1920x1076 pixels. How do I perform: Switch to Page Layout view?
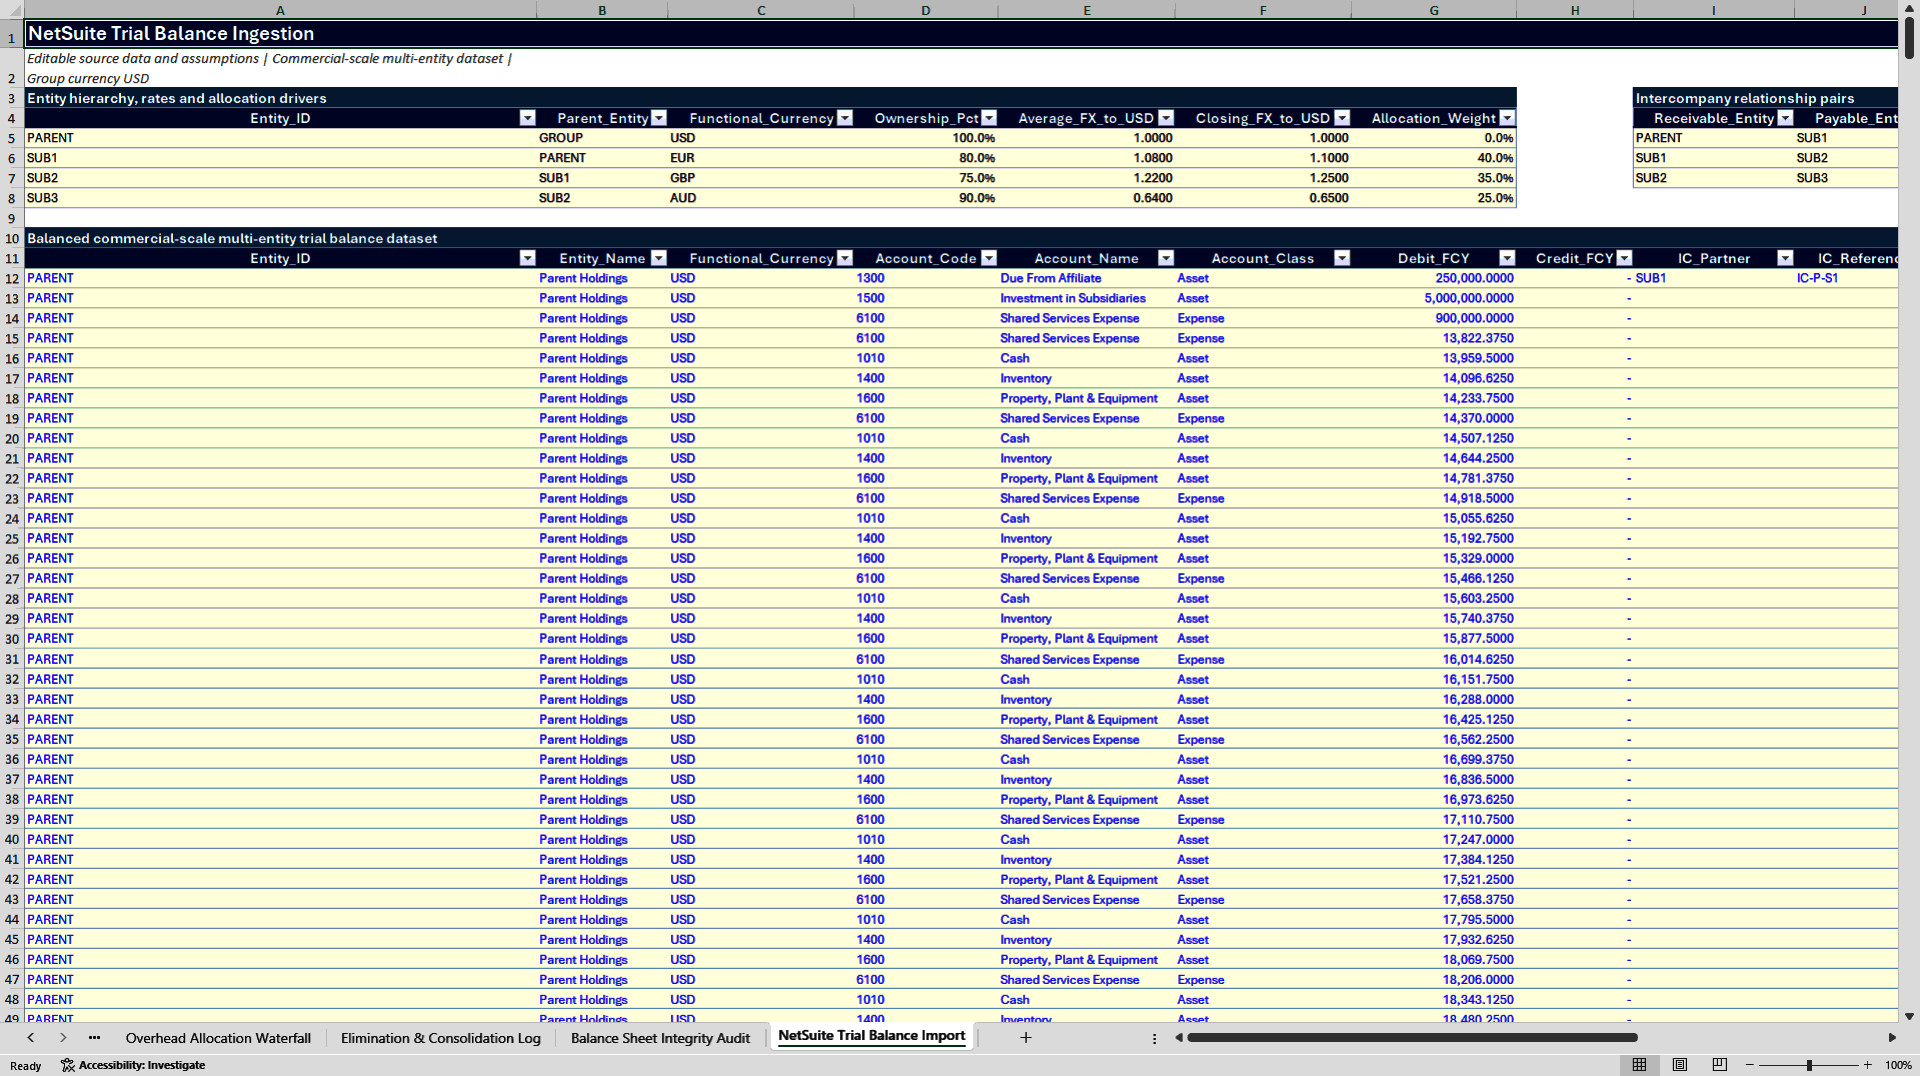point(1680,1065)
